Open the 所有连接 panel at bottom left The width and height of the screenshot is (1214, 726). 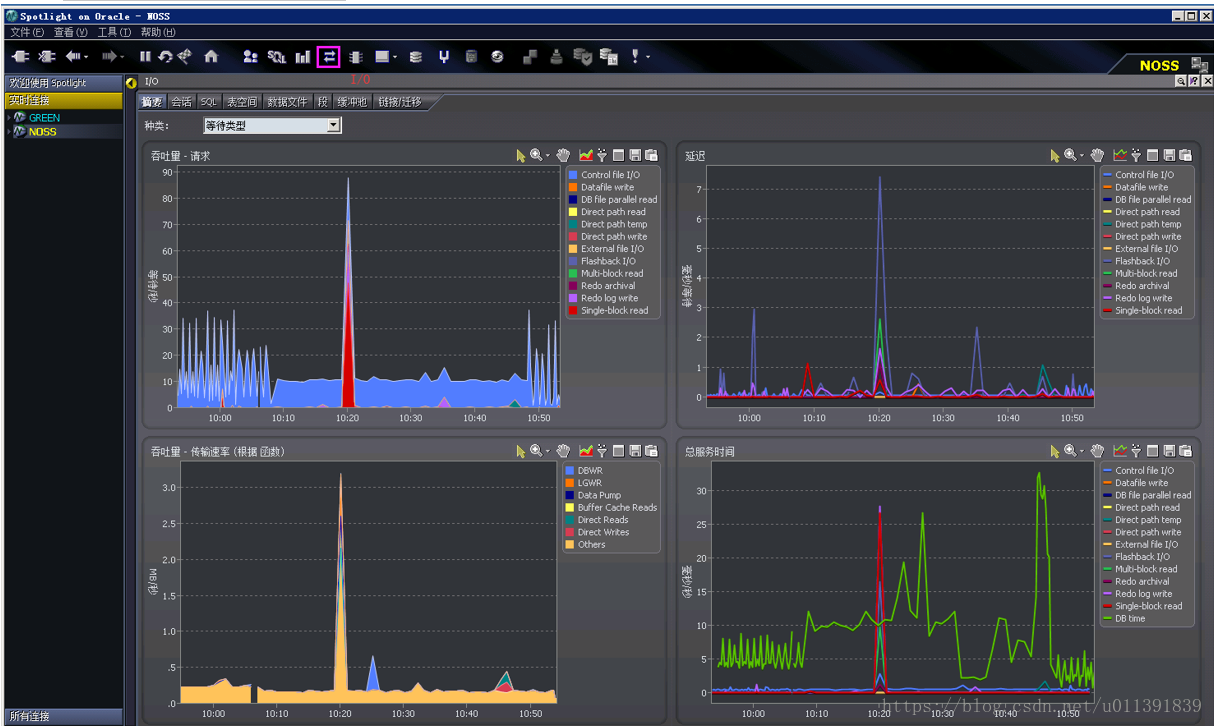point(63,716)
